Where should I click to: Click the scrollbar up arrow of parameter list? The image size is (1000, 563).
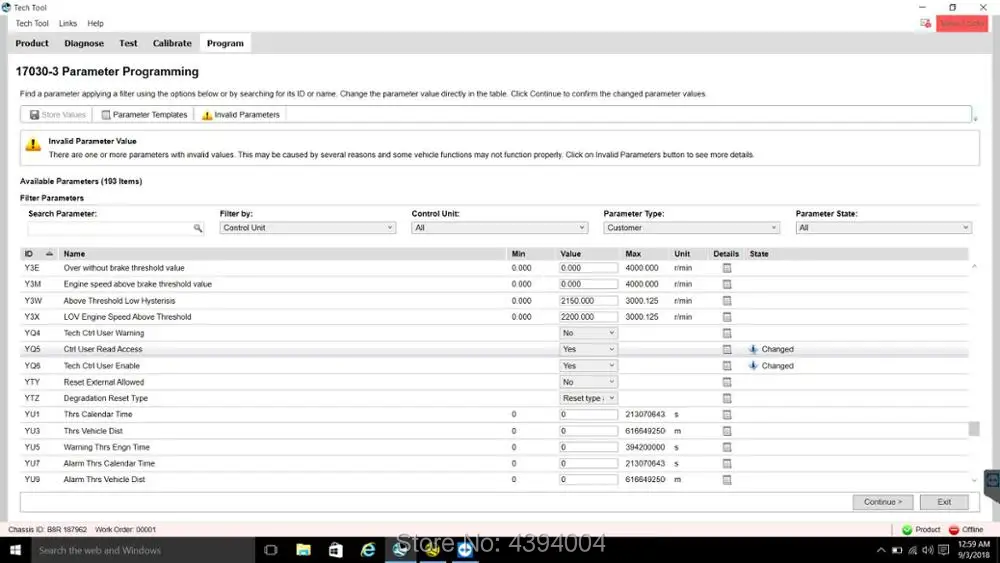pos(974,267)
